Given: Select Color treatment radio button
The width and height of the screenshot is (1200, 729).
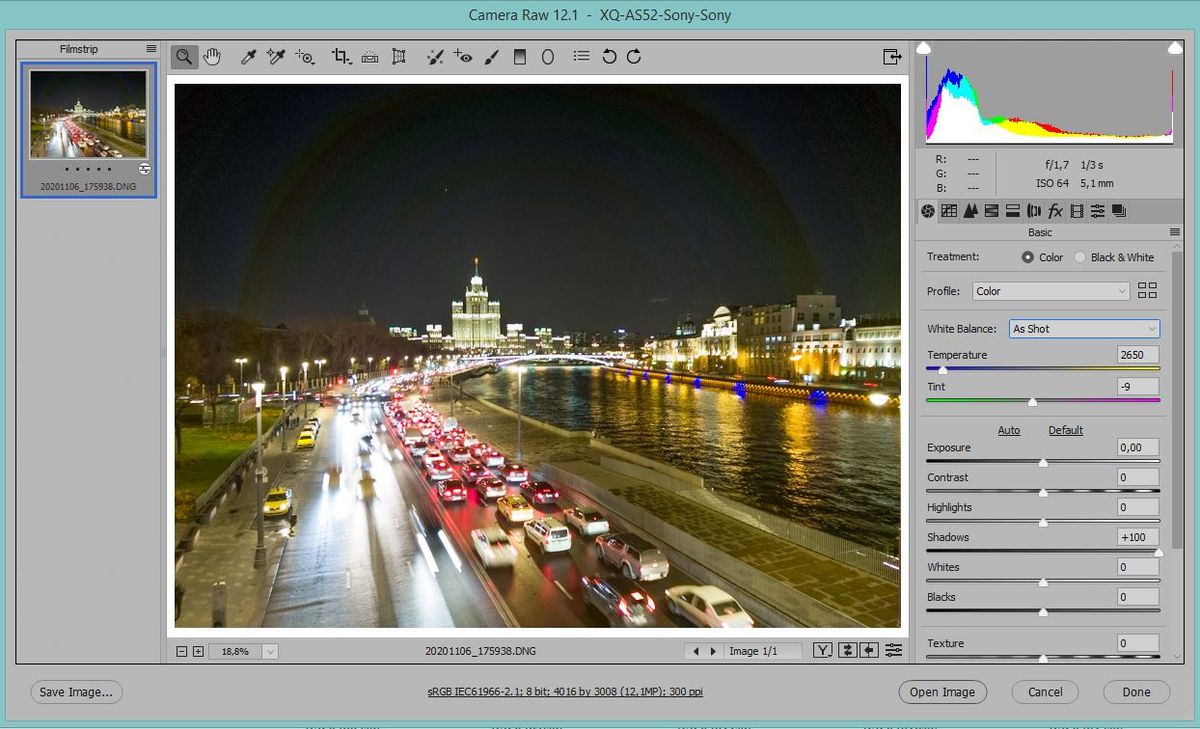Looking at the screenshot, I should 1028,257.
